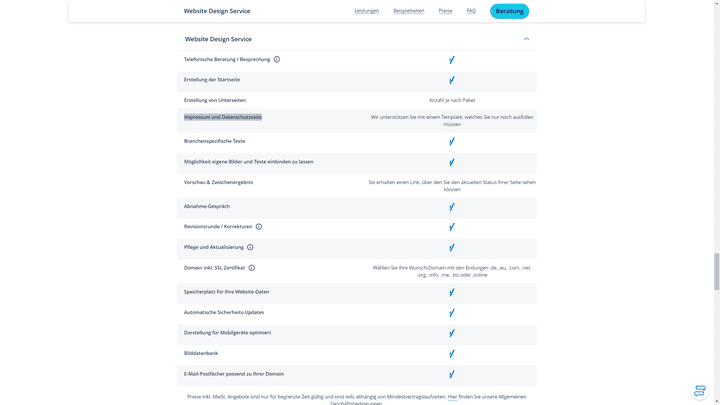Click checkmark in Erstellung der Startseite row

[452, 80]
